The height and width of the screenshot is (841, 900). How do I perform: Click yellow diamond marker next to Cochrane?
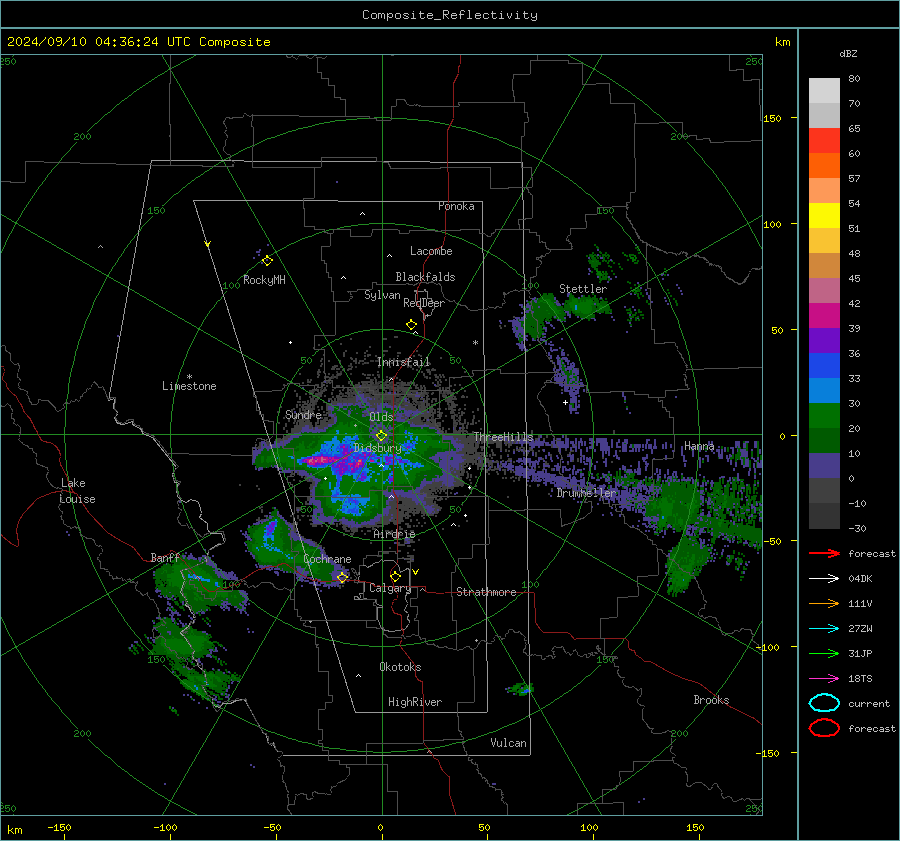pos(342,578)
